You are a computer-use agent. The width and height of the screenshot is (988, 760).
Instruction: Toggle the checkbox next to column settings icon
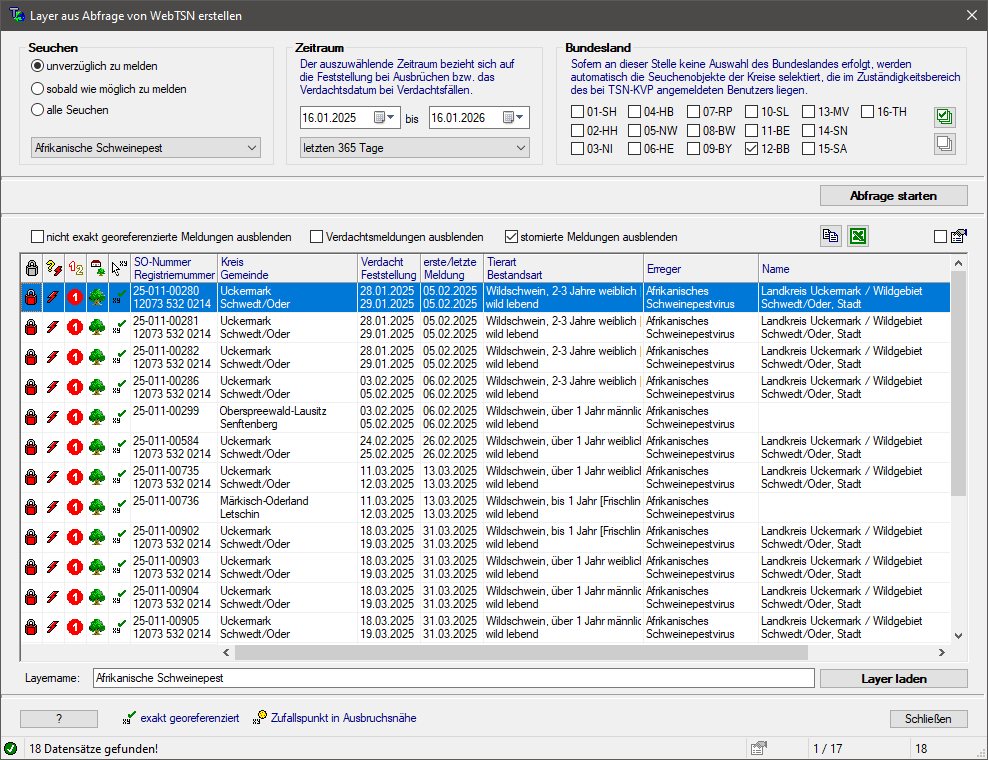[x=940, y=236]
